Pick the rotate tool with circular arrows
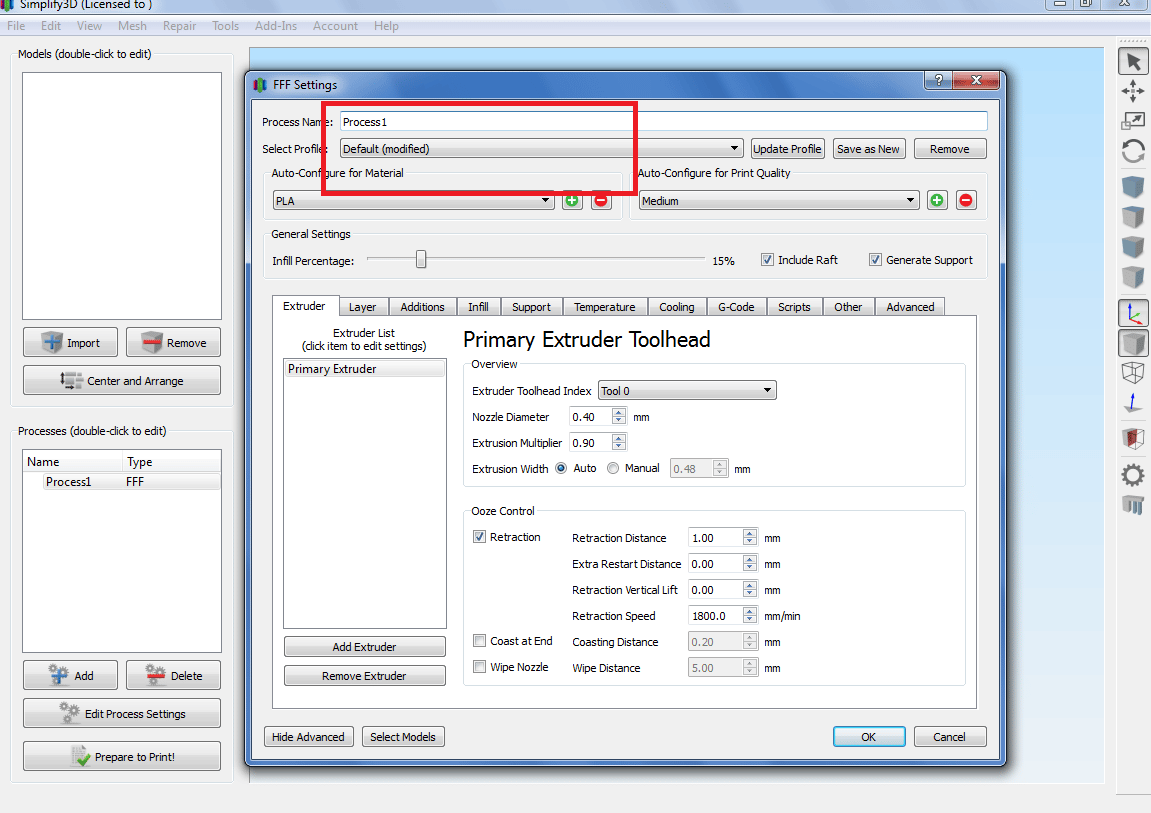Viewport: 1151px width, 813px height. (1133, 151)
